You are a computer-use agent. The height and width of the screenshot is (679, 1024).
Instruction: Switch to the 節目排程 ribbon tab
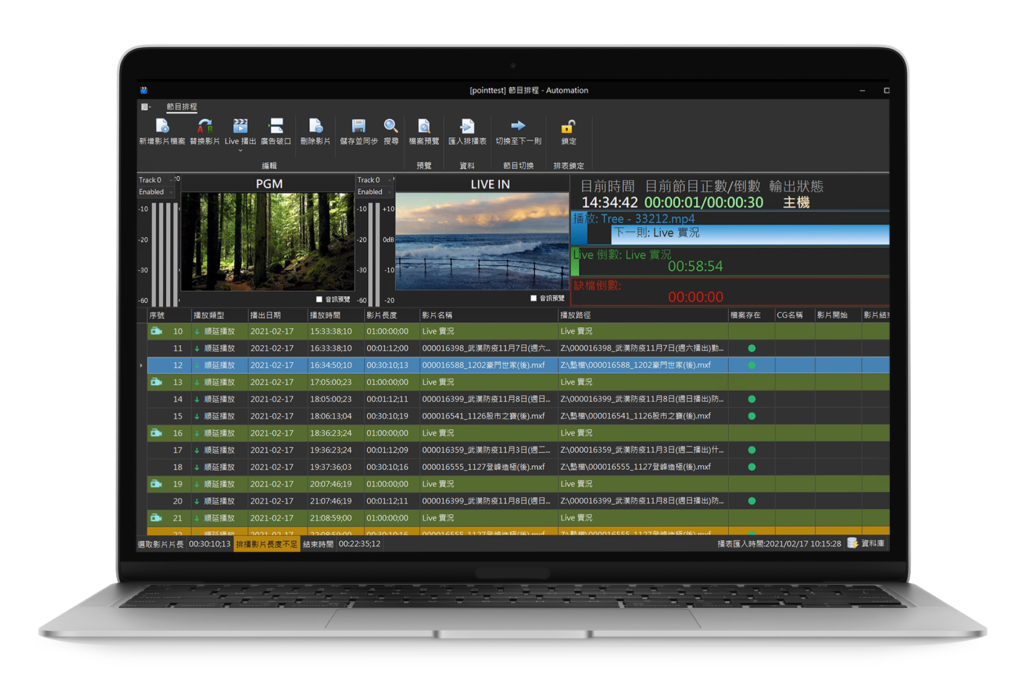pos(181,106)
